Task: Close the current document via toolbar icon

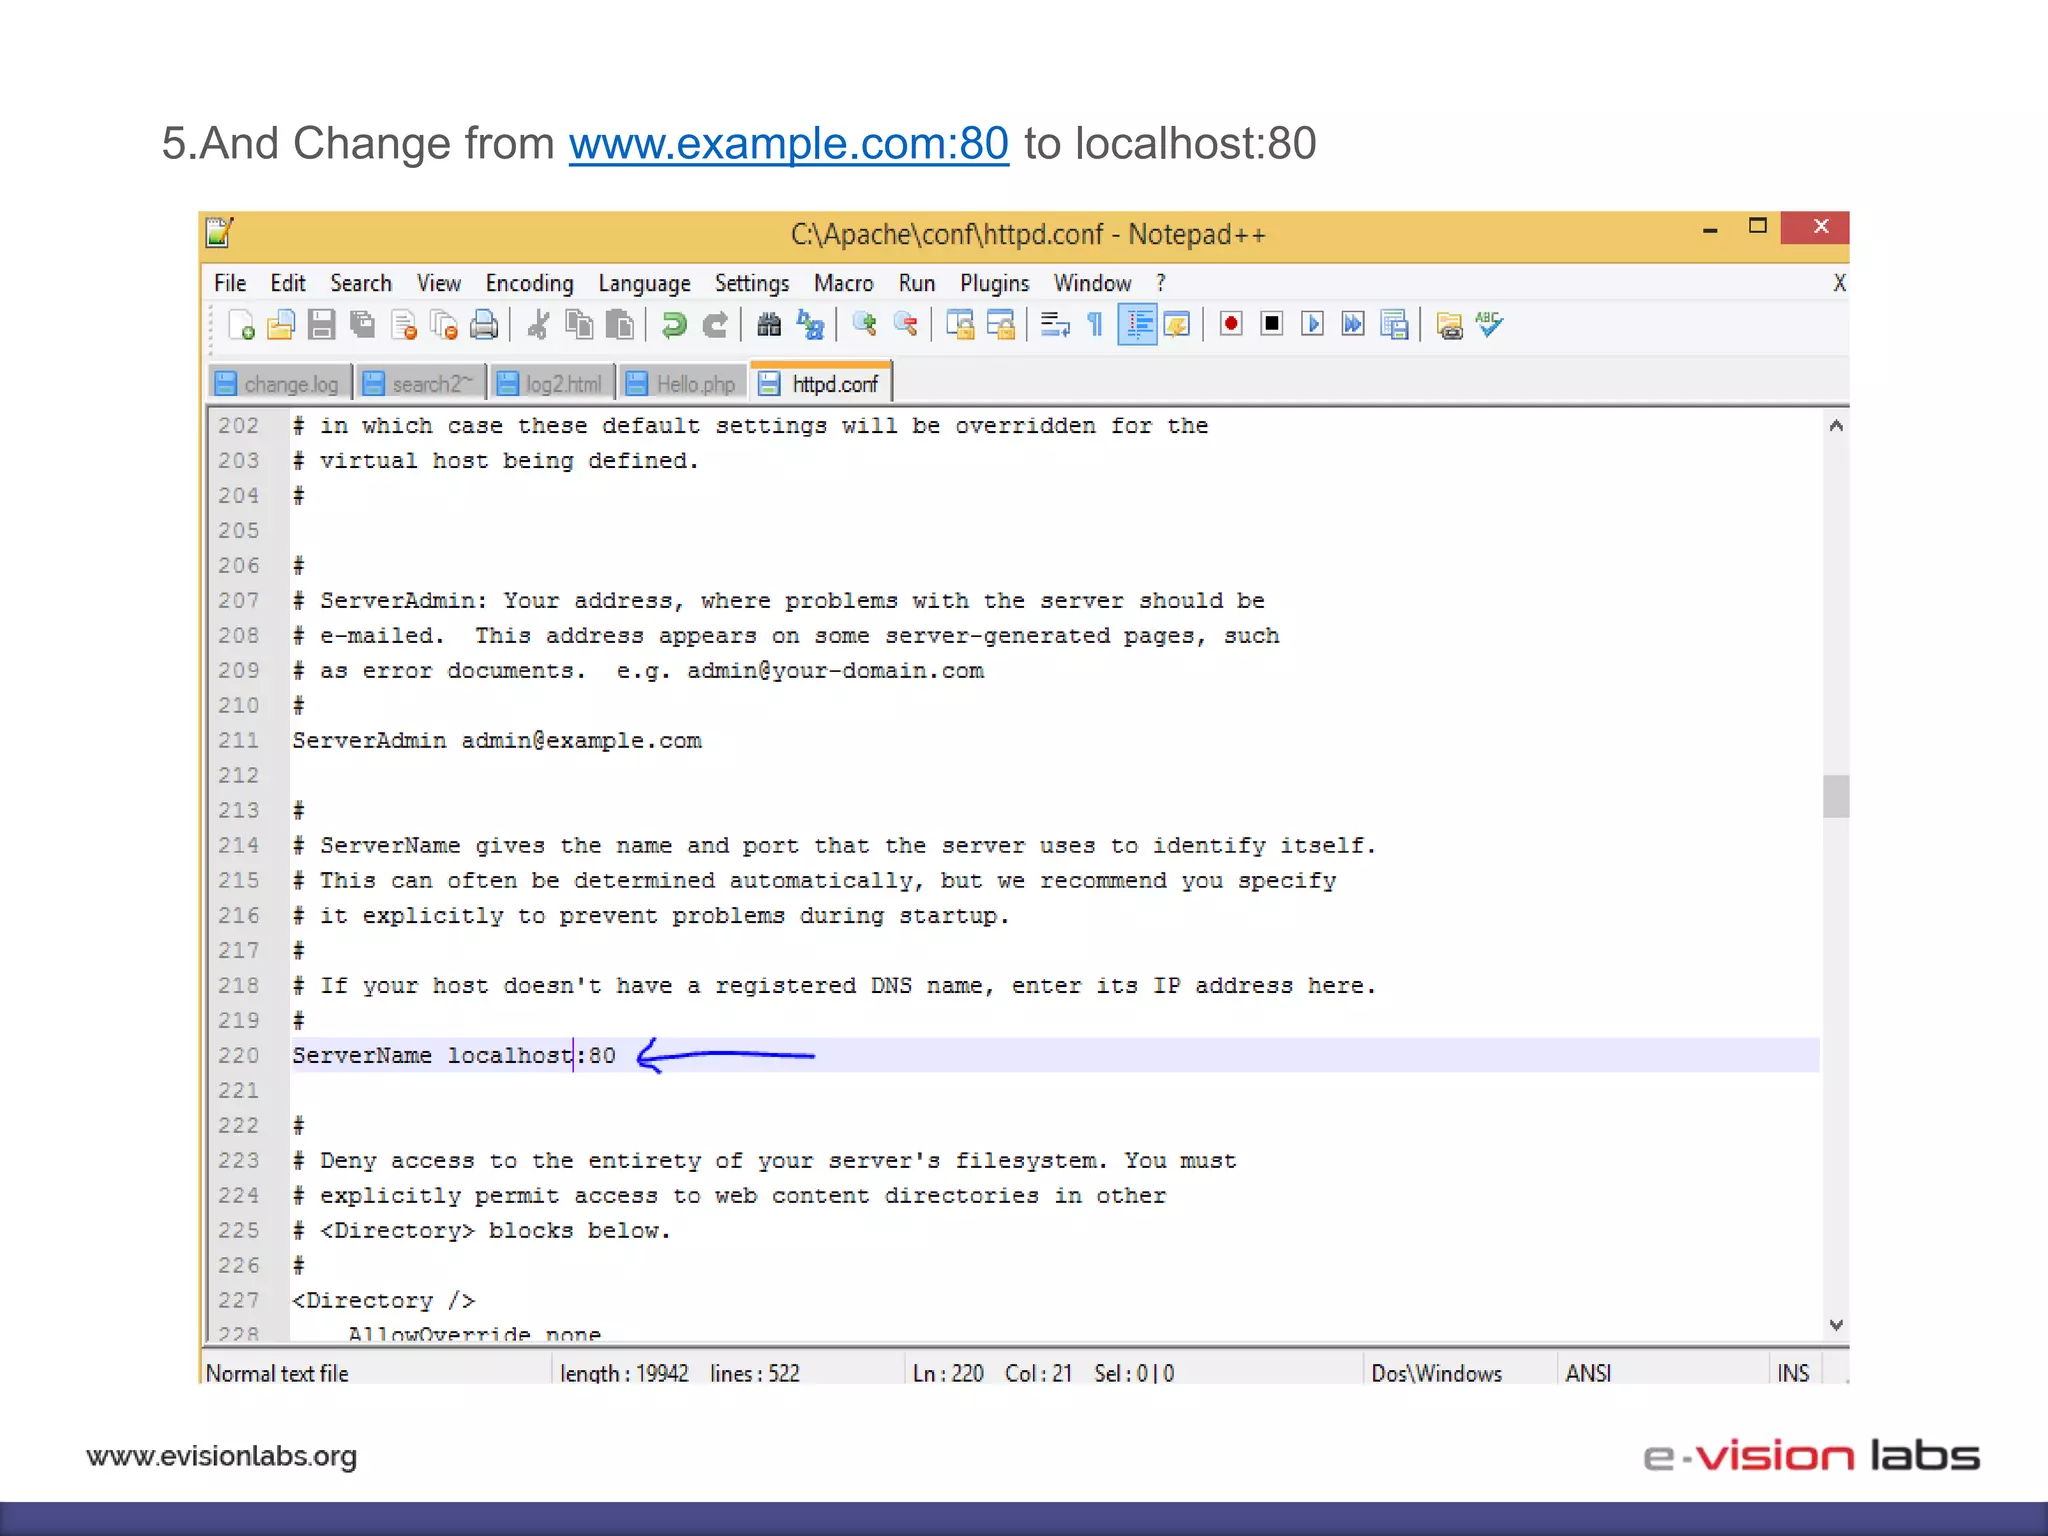Action: click(404, 325)
